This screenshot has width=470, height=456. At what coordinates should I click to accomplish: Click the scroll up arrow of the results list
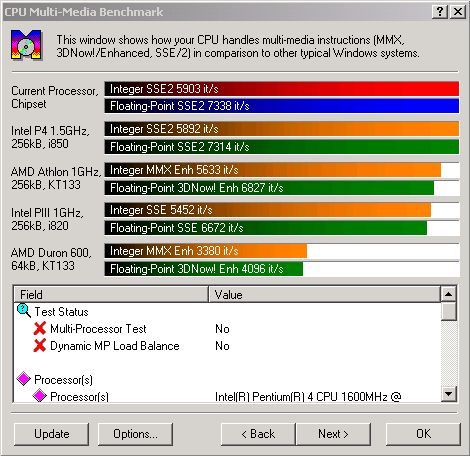pyautogui.click(x=448, y=294)
